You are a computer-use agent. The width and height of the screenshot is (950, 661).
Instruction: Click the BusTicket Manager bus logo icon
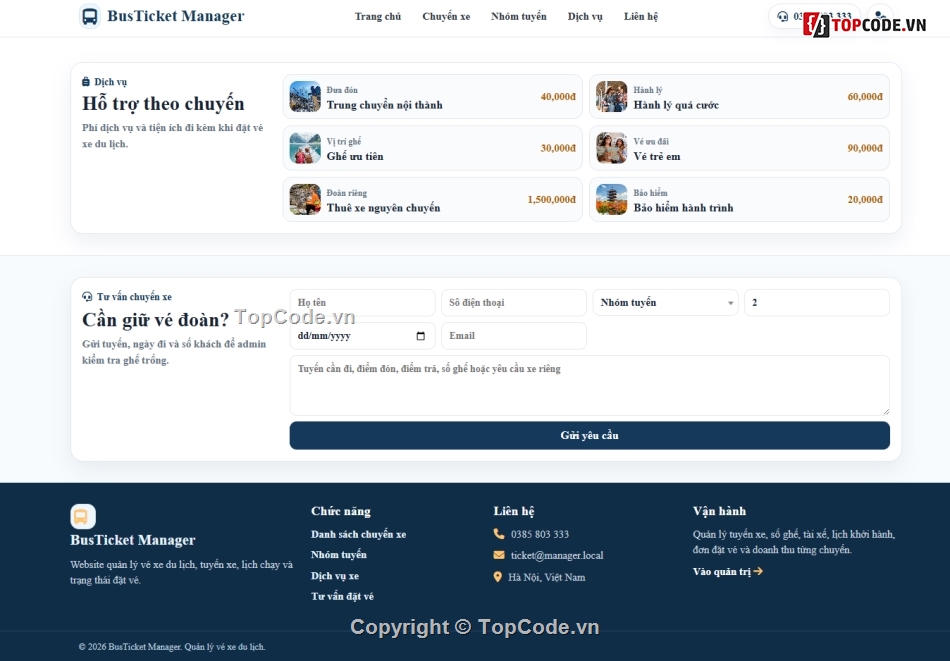tap(90, 16)
